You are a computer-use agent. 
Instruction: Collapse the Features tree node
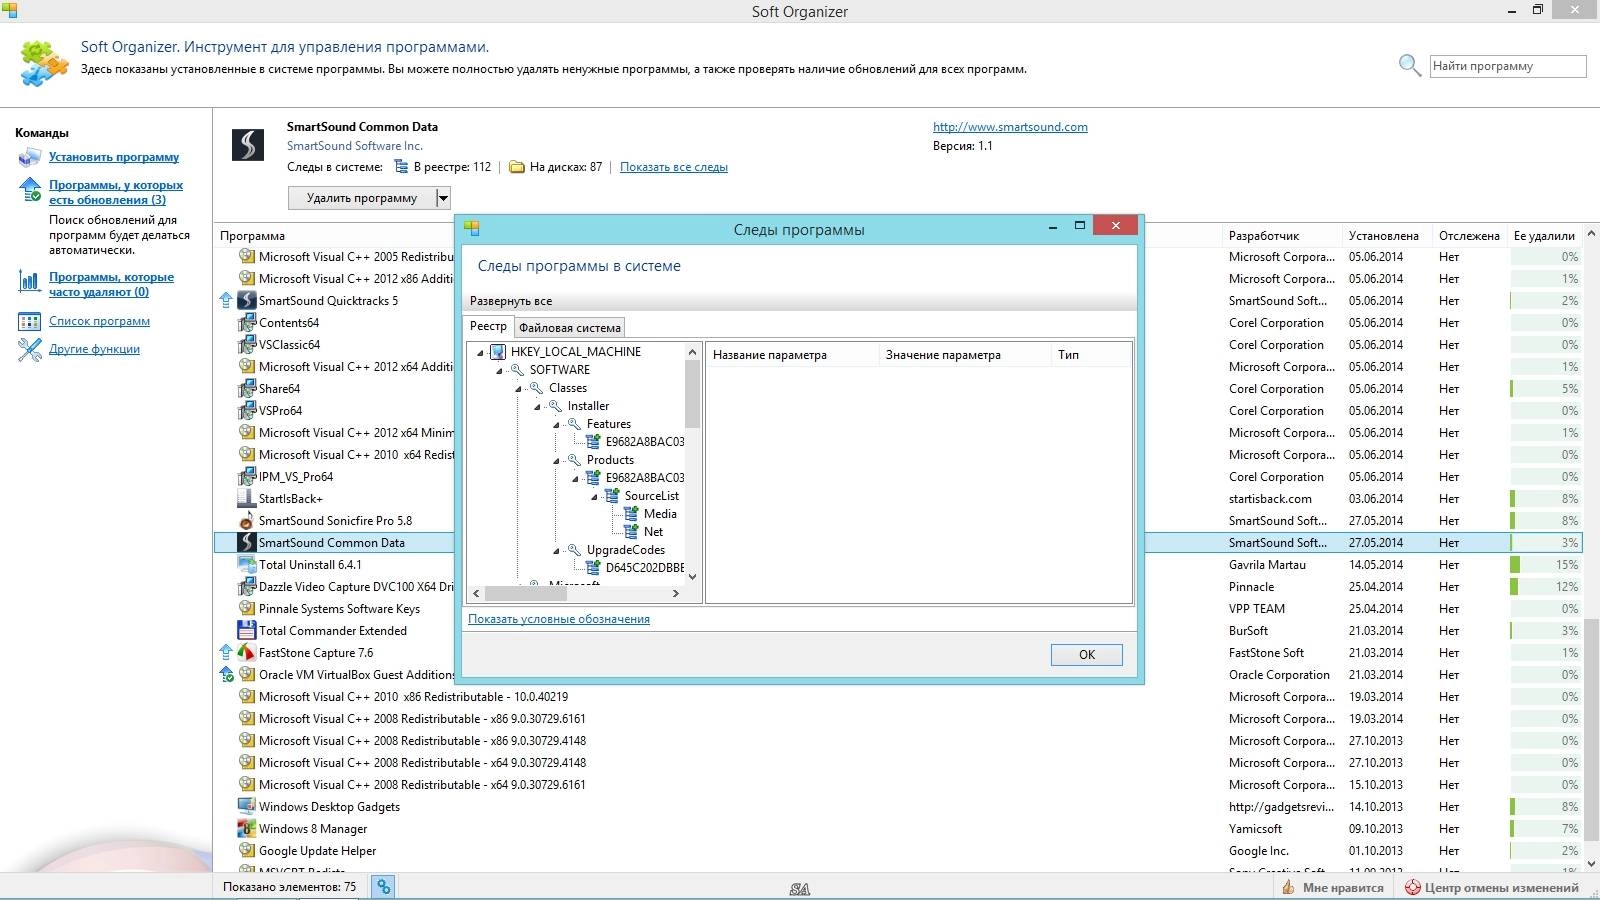click(x=556, y=424)
